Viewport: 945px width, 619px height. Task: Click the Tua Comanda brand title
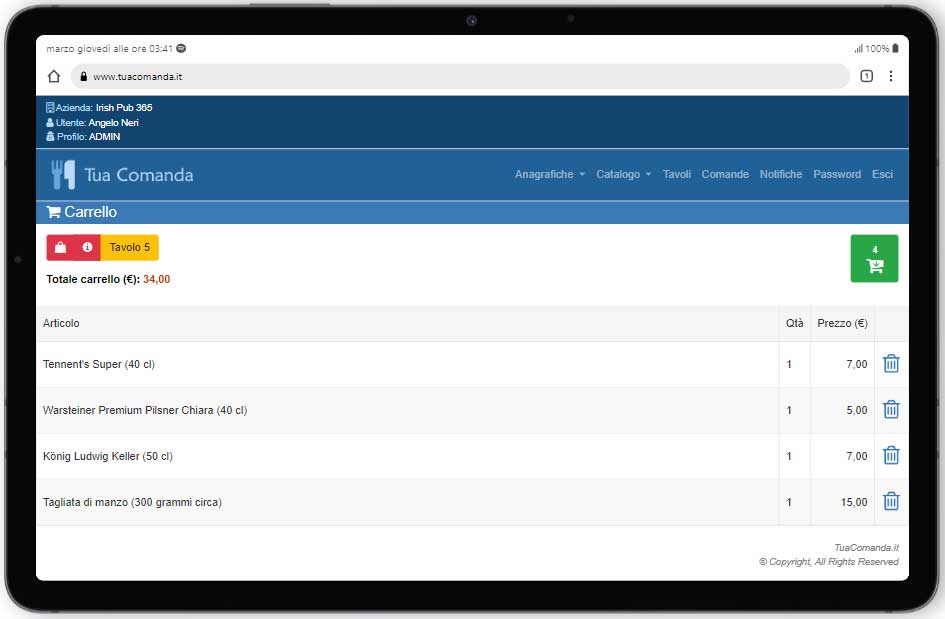click(x=139, y=175)
